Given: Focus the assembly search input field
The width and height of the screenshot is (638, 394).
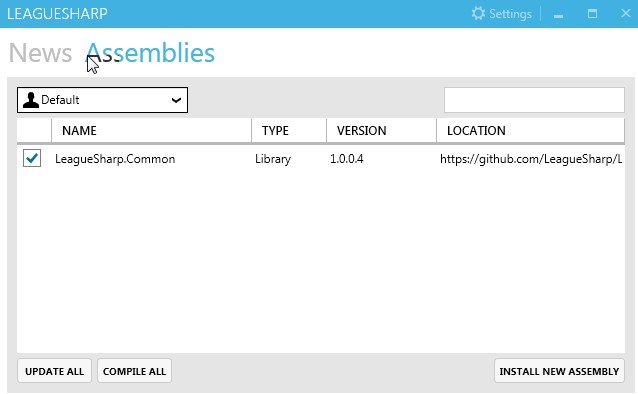Looking at the screenshot, I should [x=534, y=100].
